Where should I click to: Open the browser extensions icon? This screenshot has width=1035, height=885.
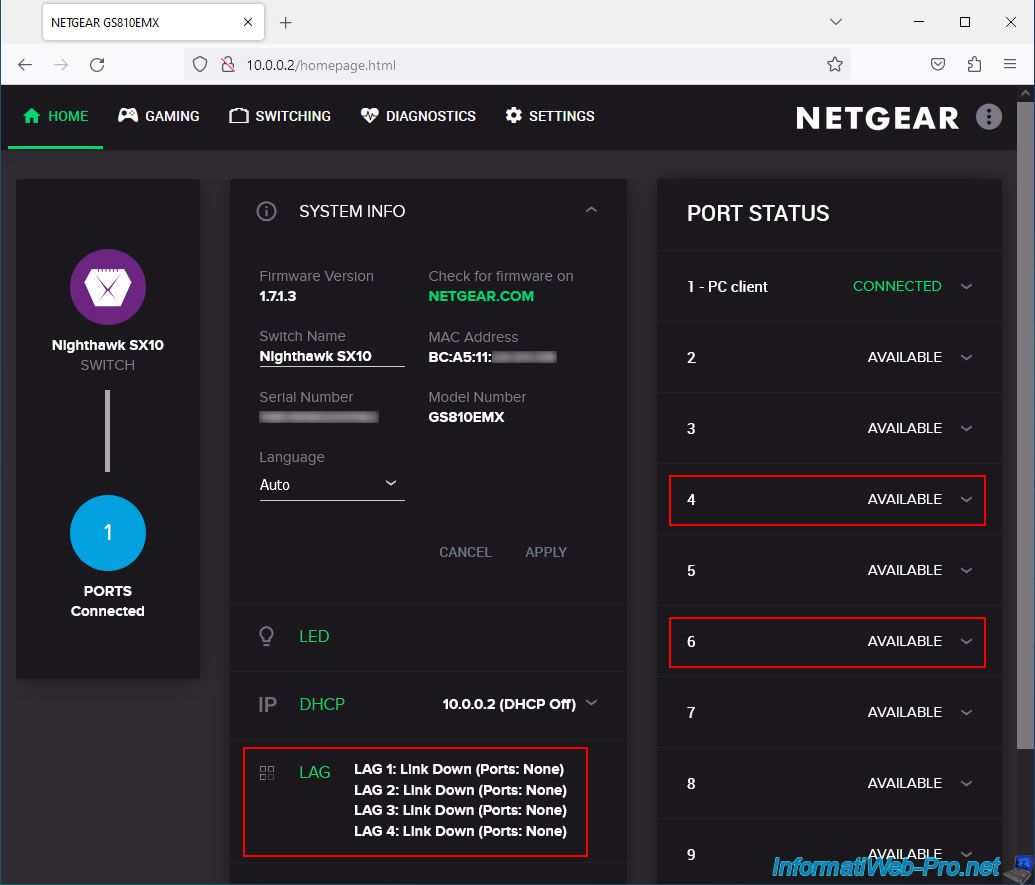point(974,65)
